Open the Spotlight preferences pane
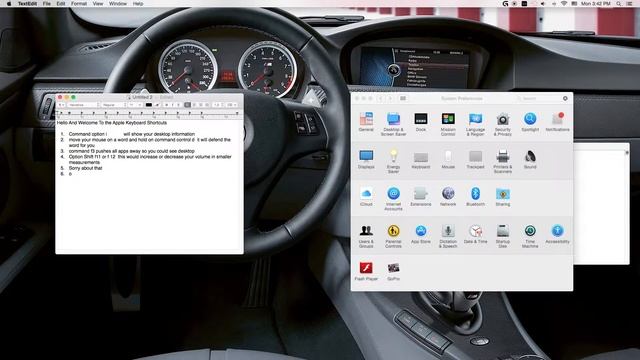Image resolution: width=640 pixels, height=360 pixels. point(530,122)
